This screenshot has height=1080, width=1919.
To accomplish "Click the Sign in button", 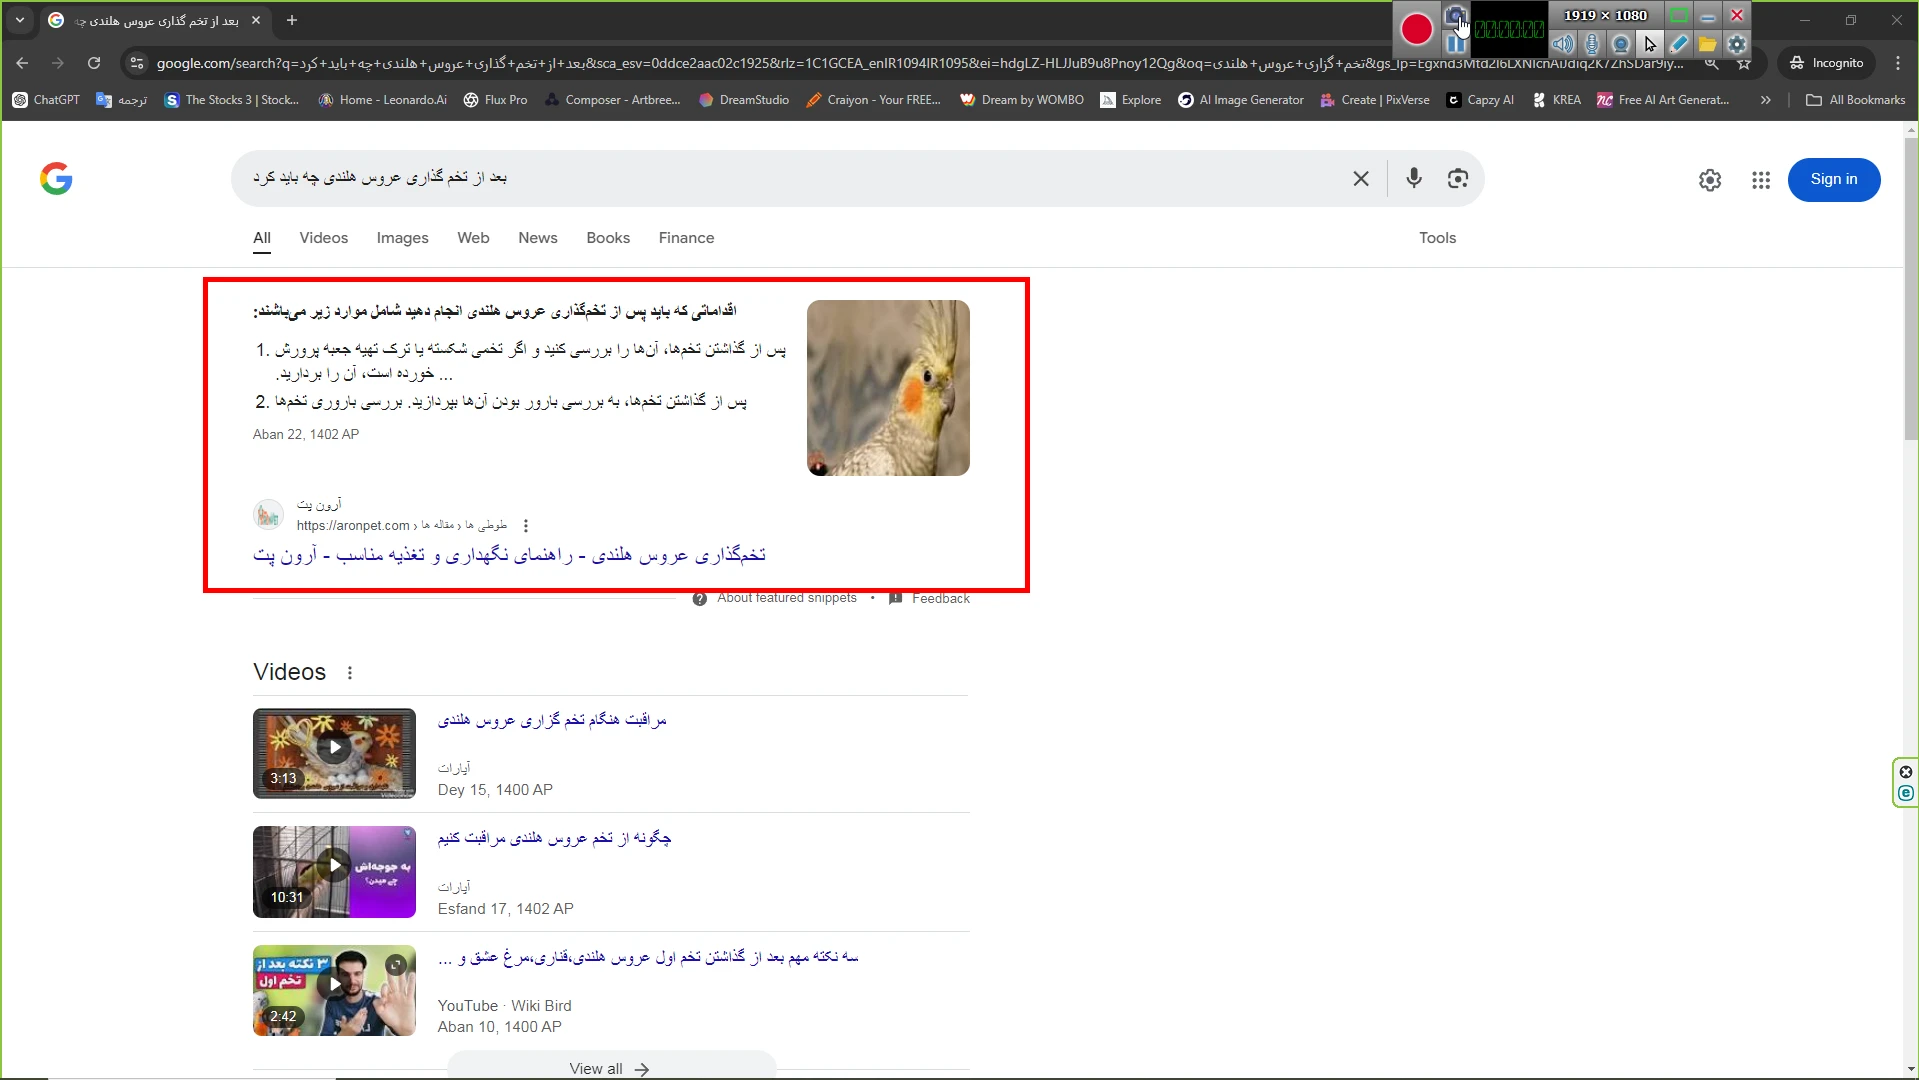I will pyautogui.click(x=1833, y=179).
